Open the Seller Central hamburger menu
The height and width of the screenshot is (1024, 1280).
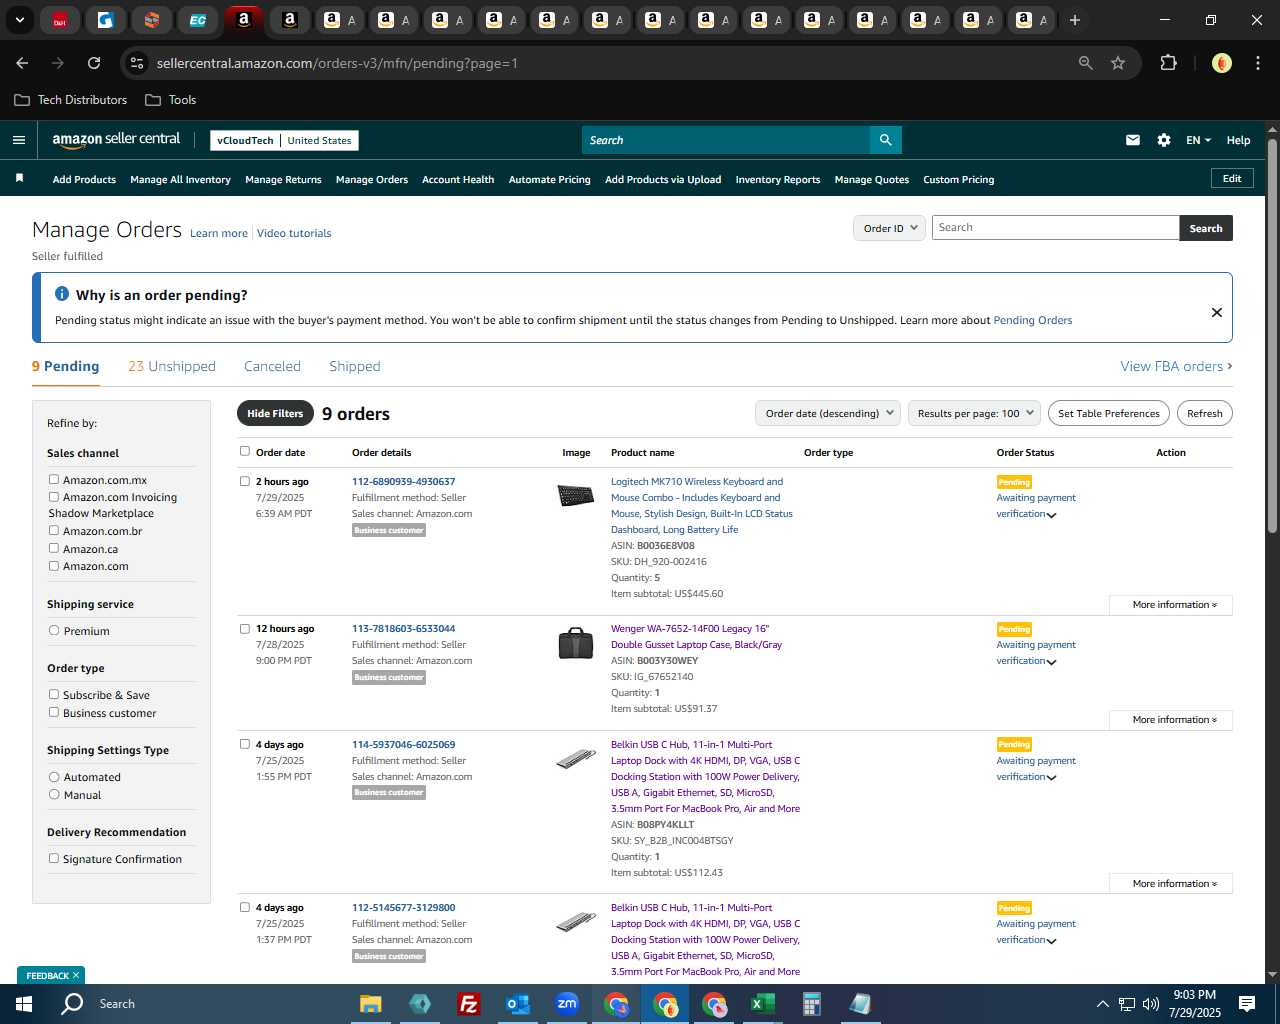[19, 140]
